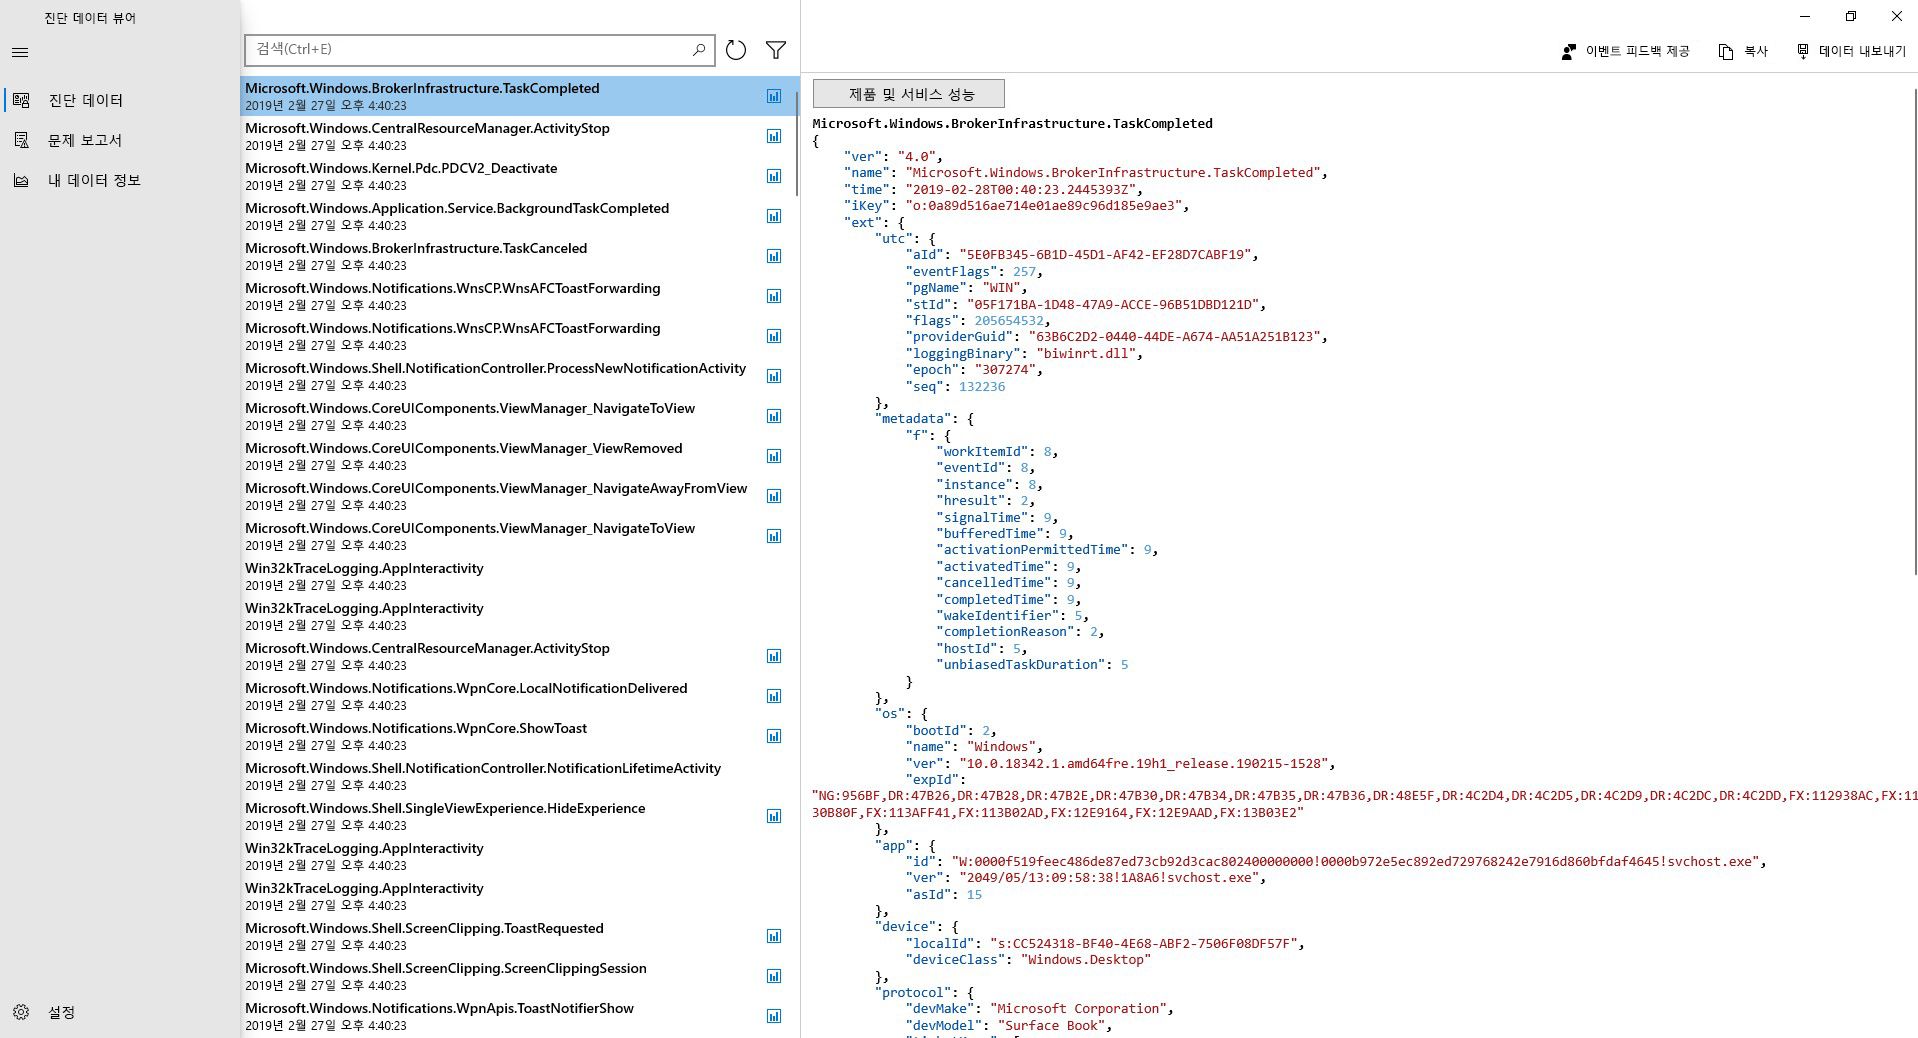Click detail pane vertical scrollbar thumb
The width and height of the screenshot is (1918, 1038).
pos(1914,330)
